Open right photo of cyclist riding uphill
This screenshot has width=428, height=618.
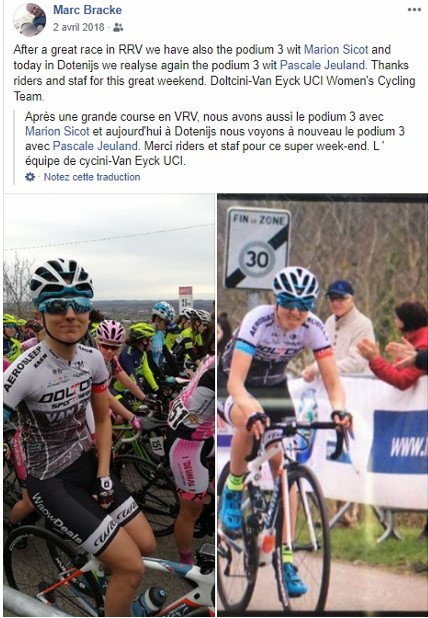point(322,403)
